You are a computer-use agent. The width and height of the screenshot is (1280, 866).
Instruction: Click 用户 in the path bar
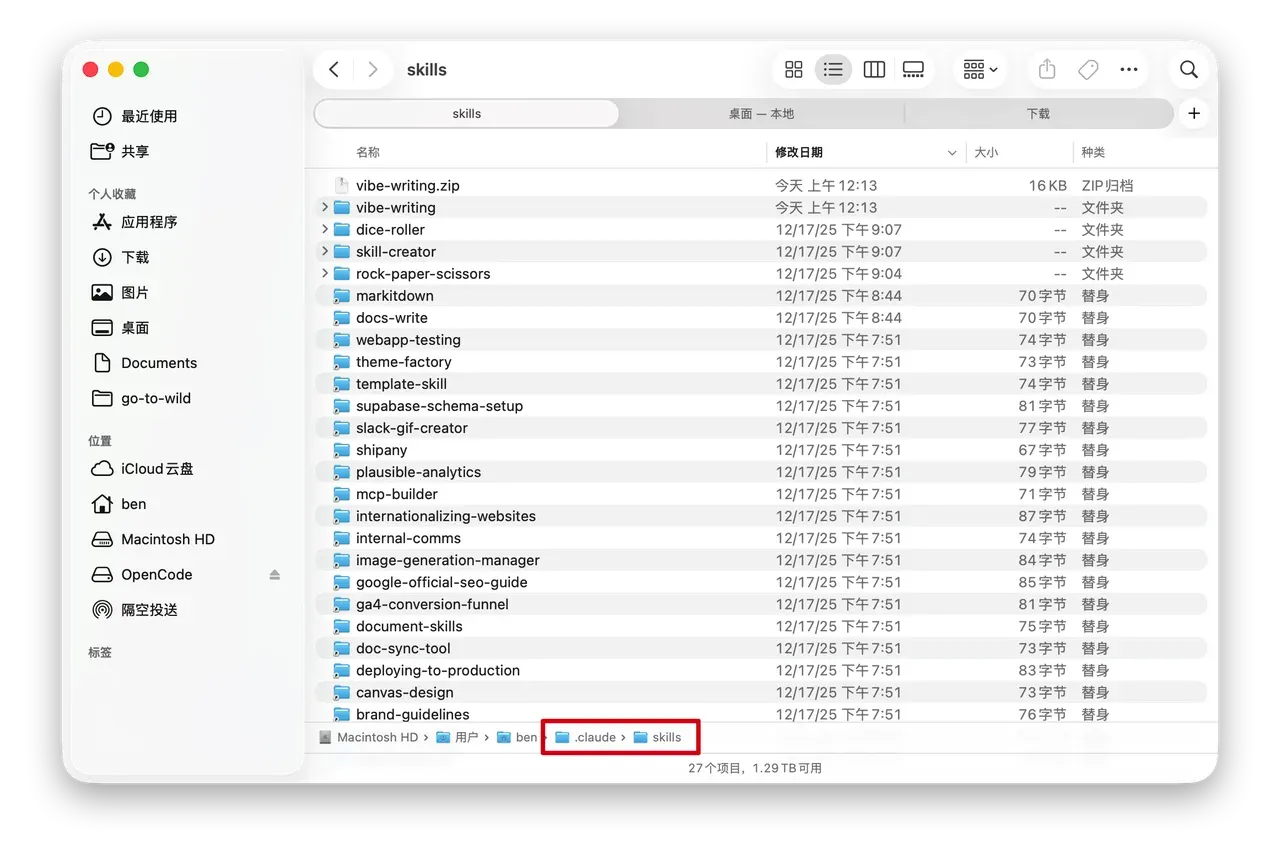(457, 737)
